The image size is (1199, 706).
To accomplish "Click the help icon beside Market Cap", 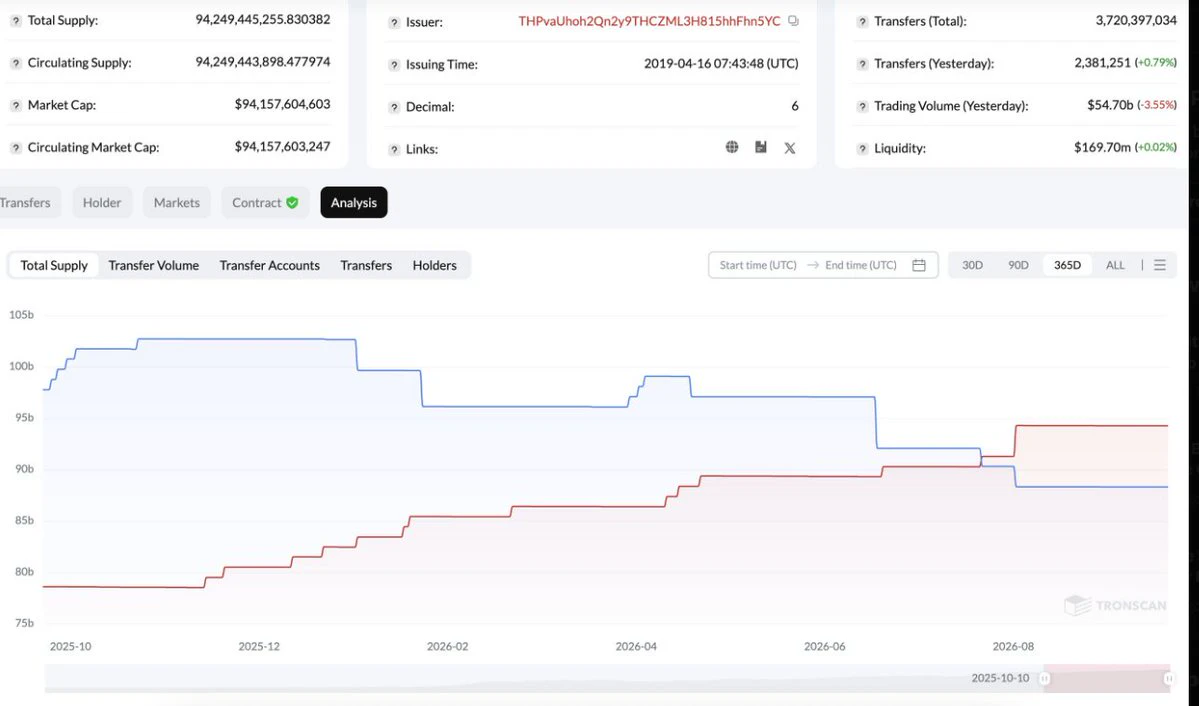I will 15,106.
